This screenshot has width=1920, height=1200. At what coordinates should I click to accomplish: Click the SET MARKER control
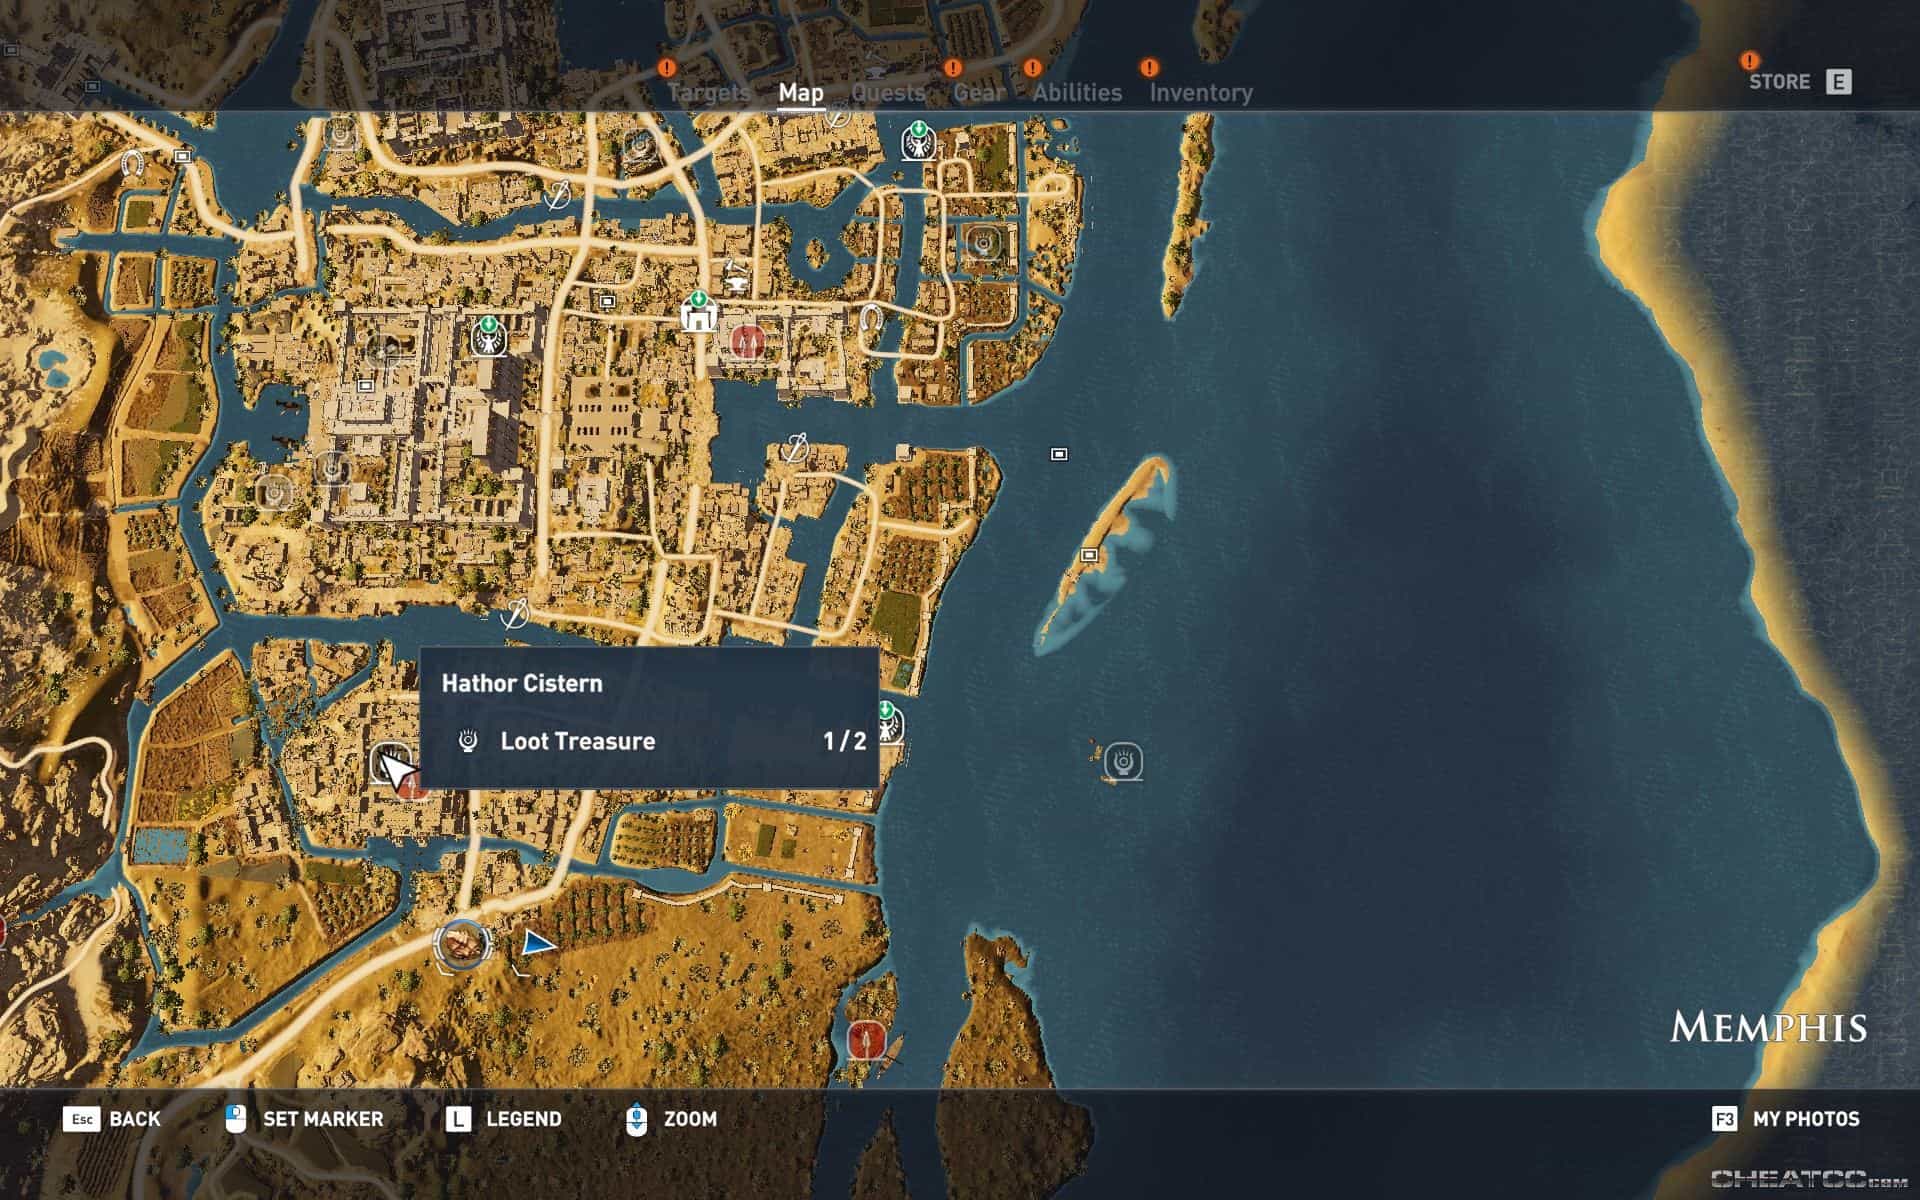304,1119
